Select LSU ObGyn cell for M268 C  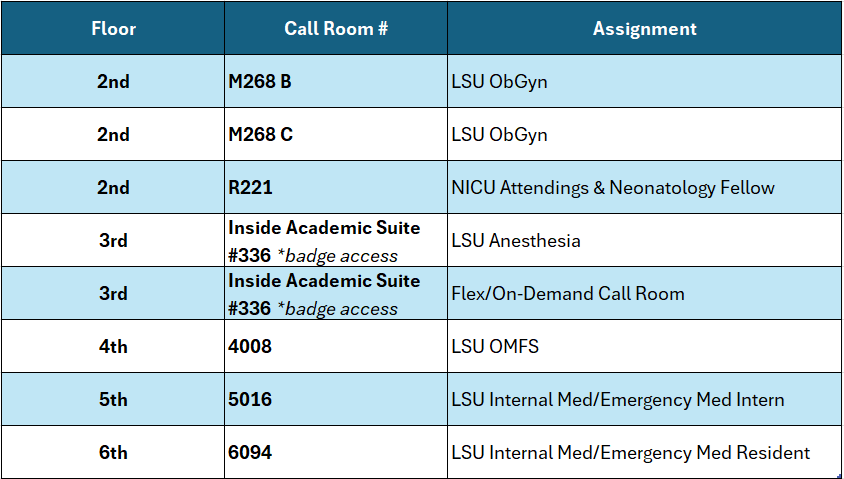(x=500, y=135)
